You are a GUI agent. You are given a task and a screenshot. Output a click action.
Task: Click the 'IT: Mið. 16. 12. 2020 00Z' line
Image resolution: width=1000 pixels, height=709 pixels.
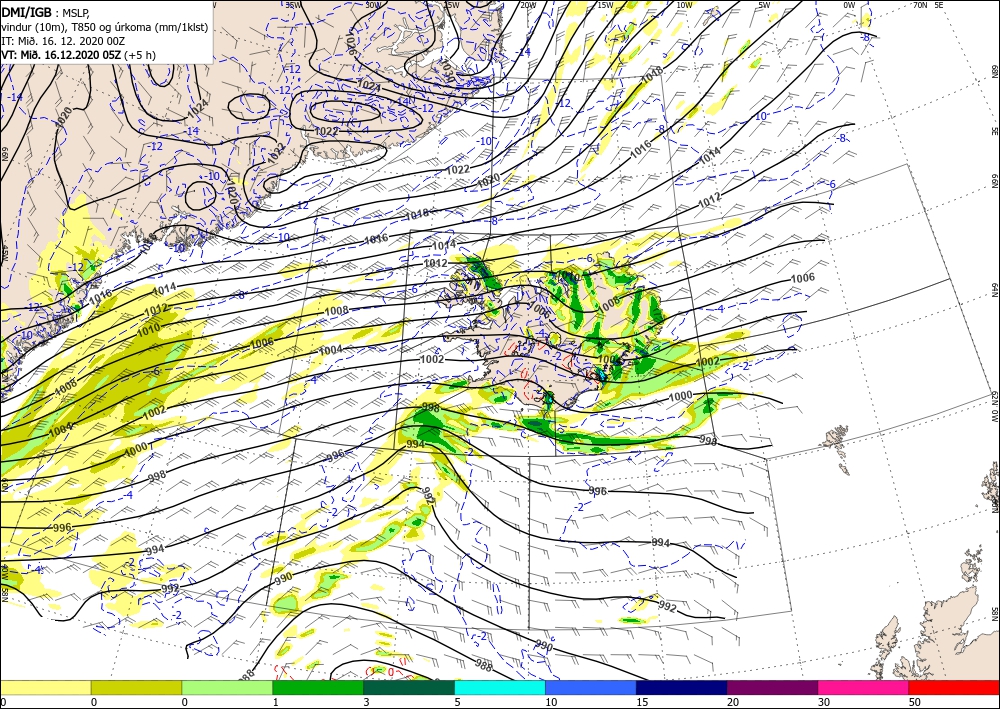click(x=63, y=41)
